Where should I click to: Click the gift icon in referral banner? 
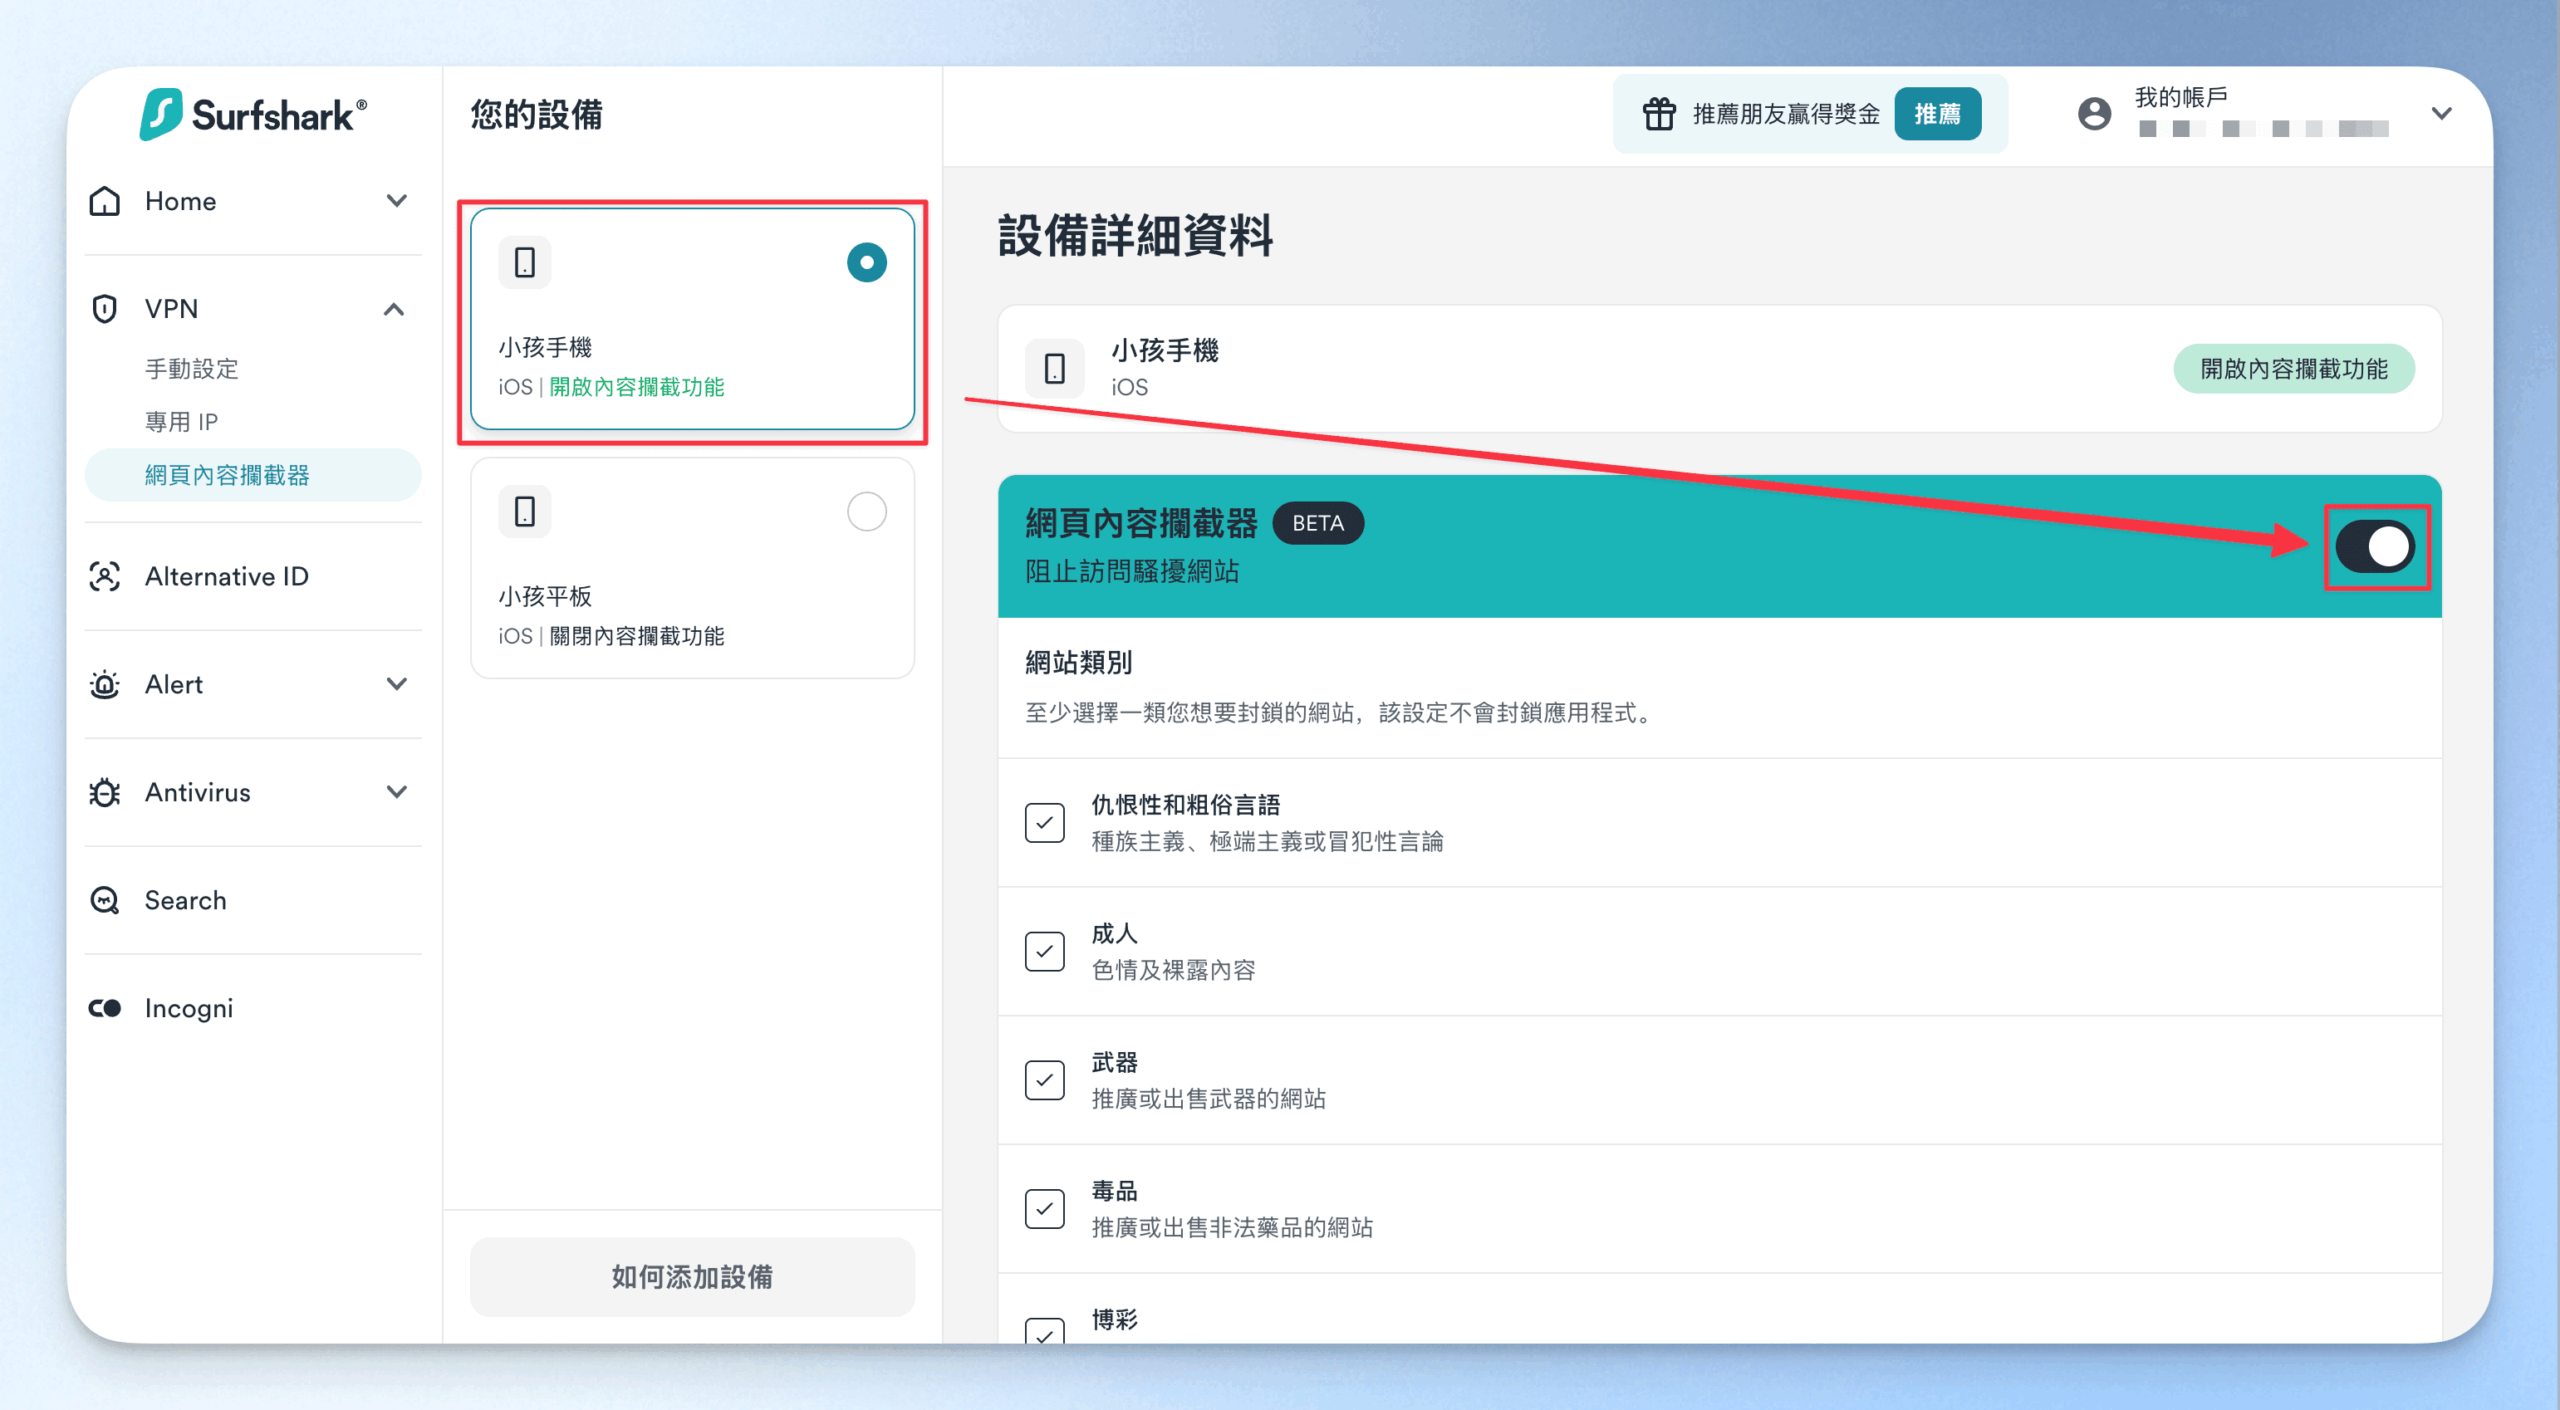(x=1659, y=114)
